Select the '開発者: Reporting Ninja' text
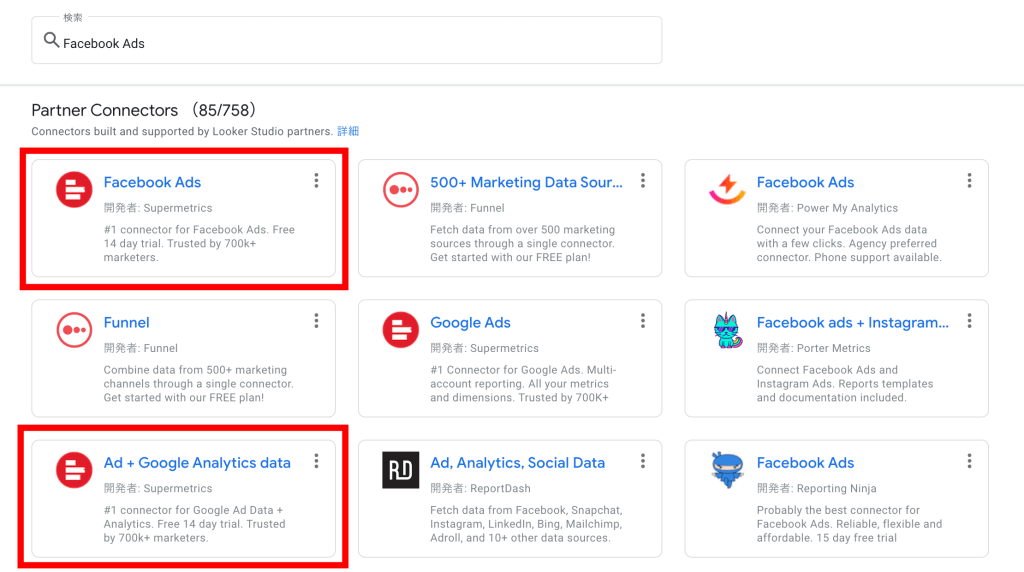Viewport: 1024px width, 572px height. pyautogui.click(x=817, y=488)
